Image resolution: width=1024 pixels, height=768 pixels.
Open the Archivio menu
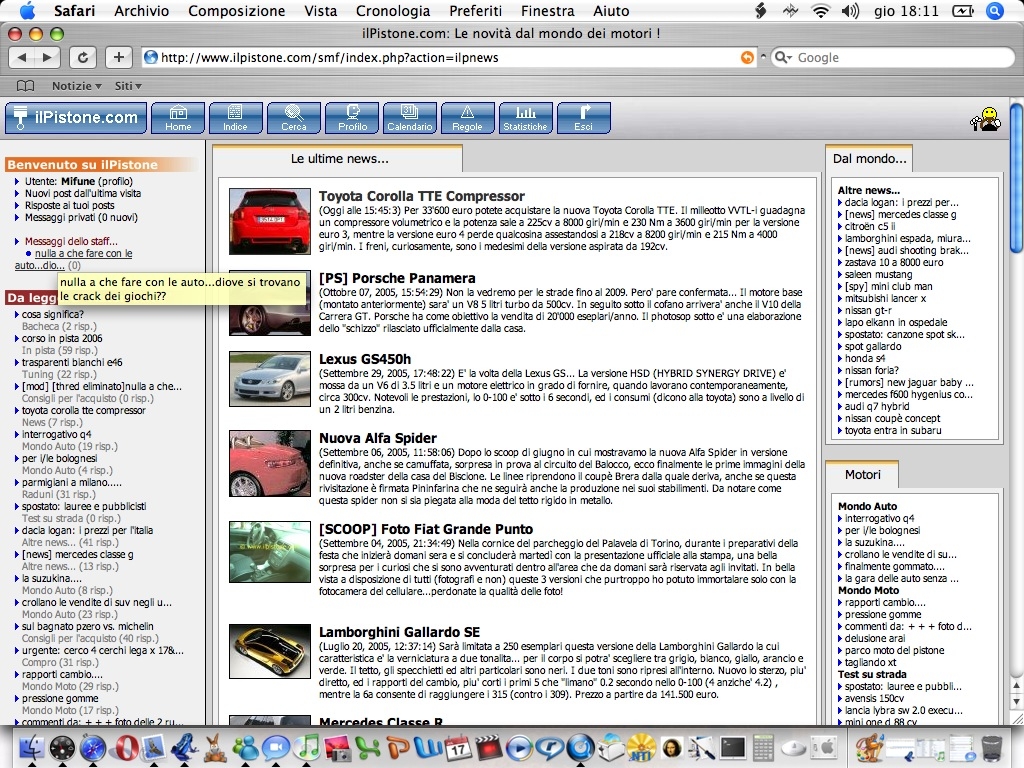pos(141,11)
